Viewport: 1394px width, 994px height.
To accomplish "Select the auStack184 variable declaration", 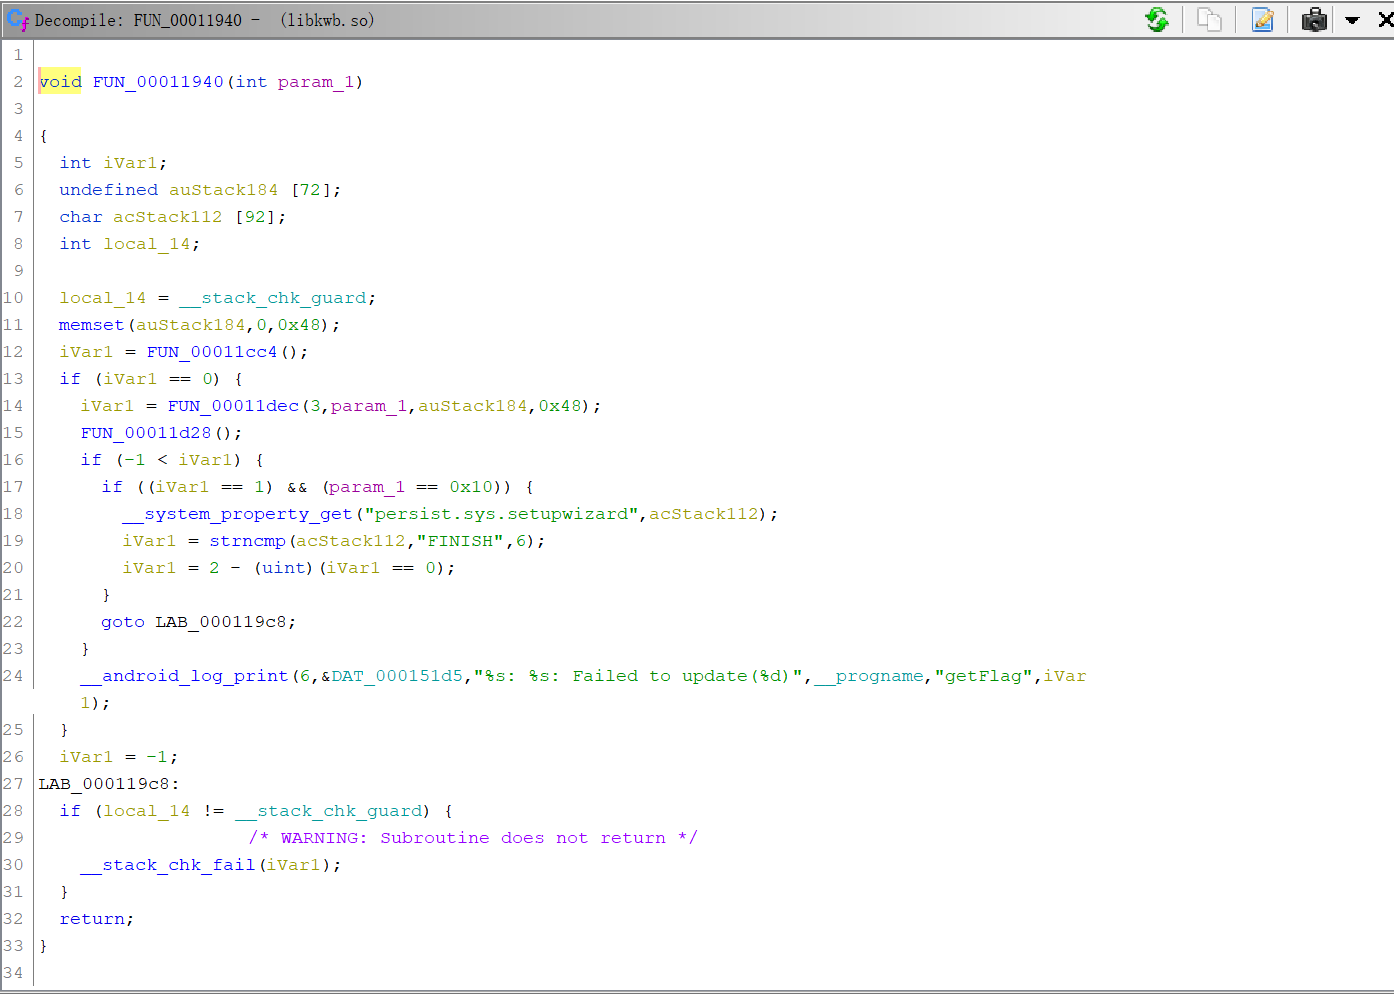I will point(223,190).
